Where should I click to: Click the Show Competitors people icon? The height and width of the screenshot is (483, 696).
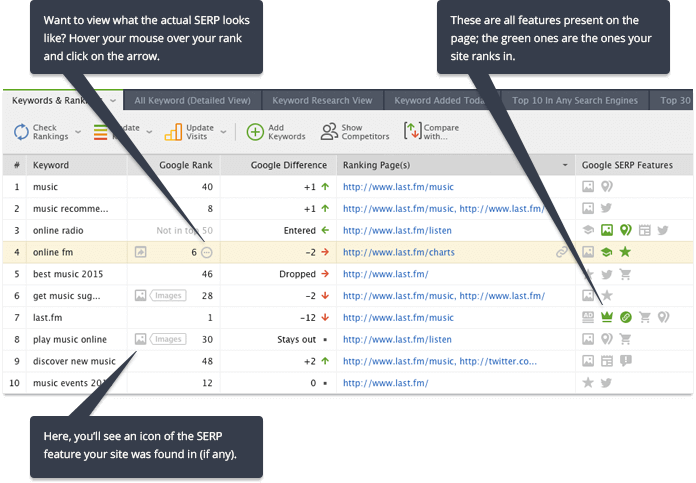point(329,132)
